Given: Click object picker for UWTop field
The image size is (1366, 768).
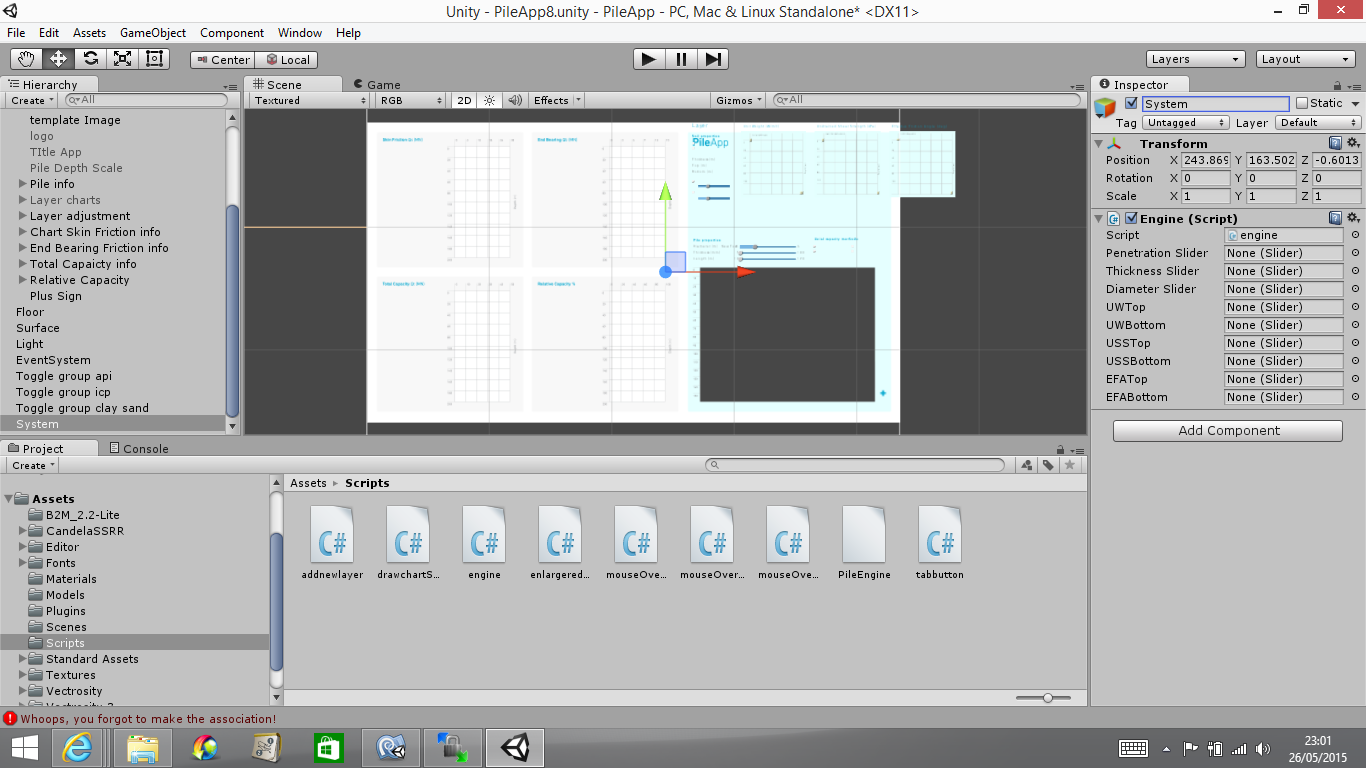Looking at the screenshot, I should [1355, 307].
